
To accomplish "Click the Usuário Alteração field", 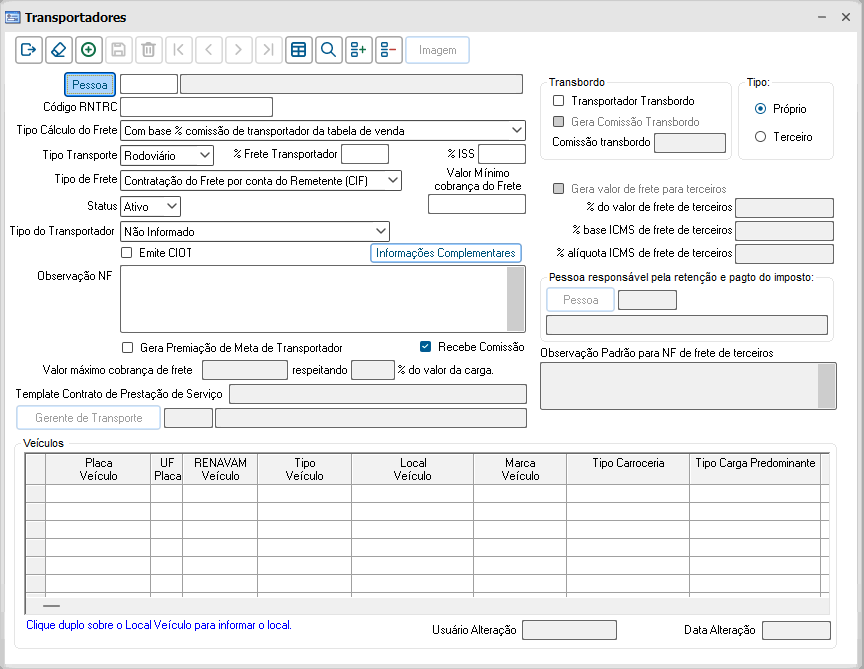I will click(x=569, y=630).
